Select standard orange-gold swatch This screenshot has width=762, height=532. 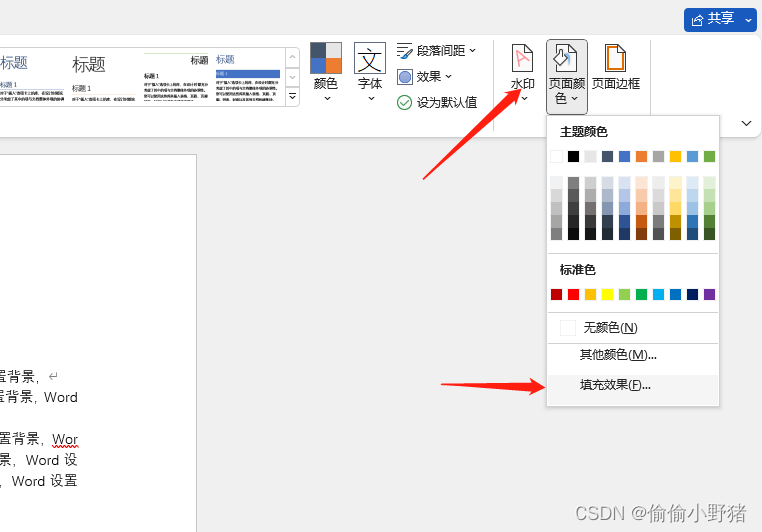(x=590, y=294)
